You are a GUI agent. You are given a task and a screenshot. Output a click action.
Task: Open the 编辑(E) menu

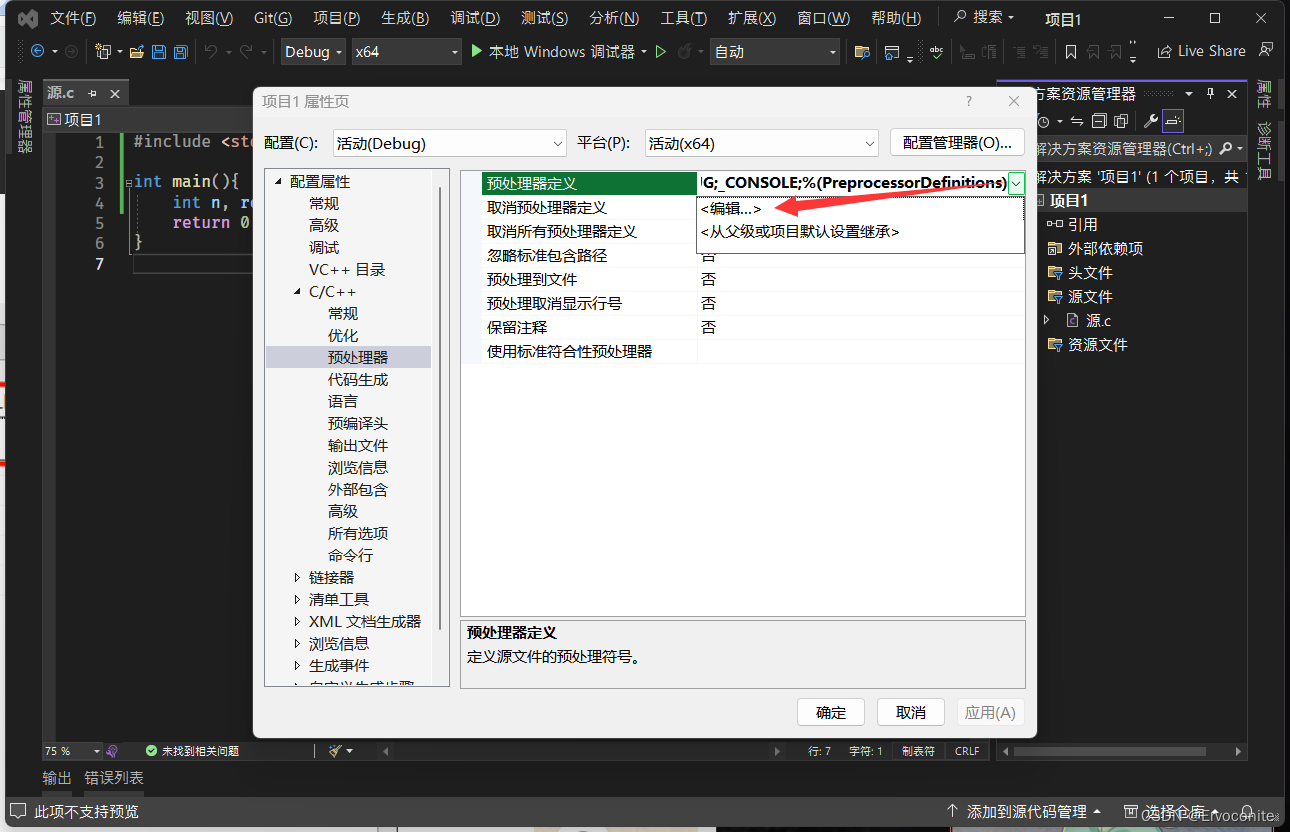click(x=140, y=18)
